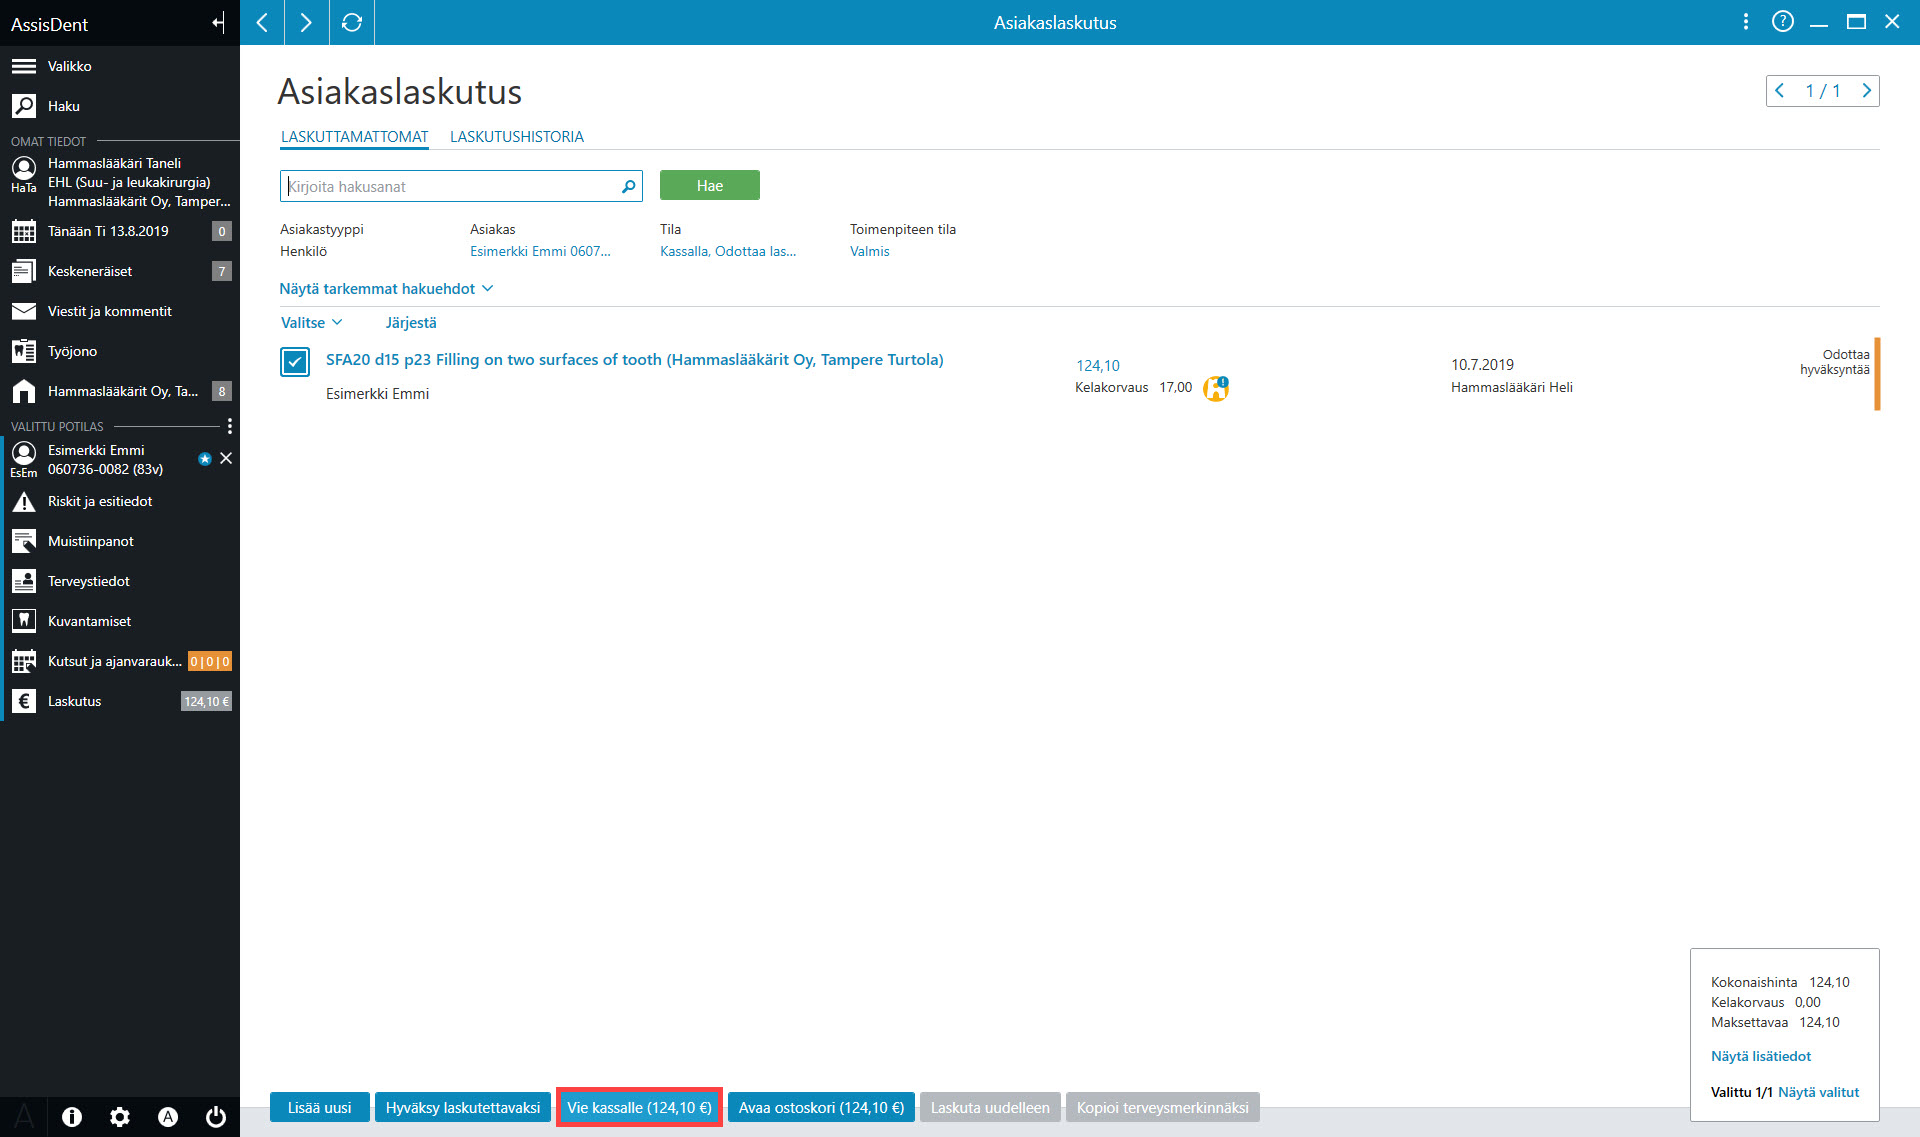Click the Kirjoita hakusanat search field
1920x1137 pixels.
[x=450, y=186]
